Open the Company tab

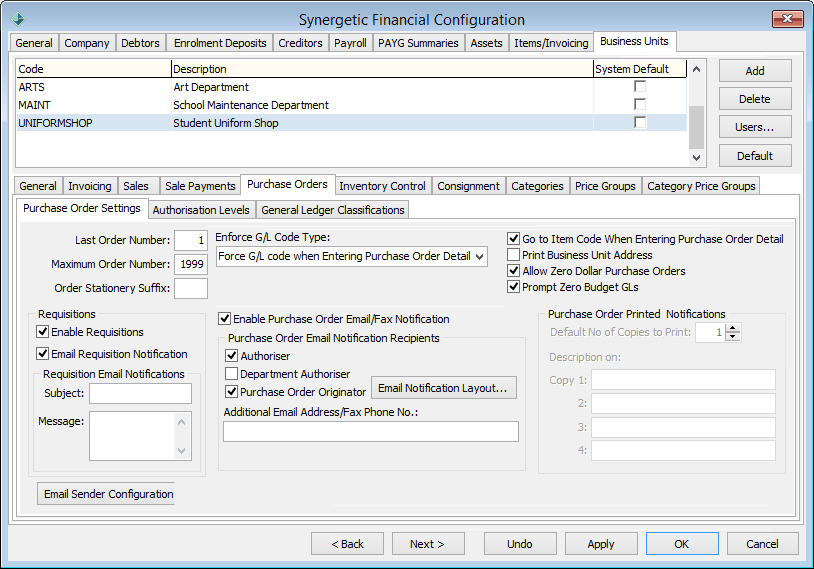click(x=87, y=43)
